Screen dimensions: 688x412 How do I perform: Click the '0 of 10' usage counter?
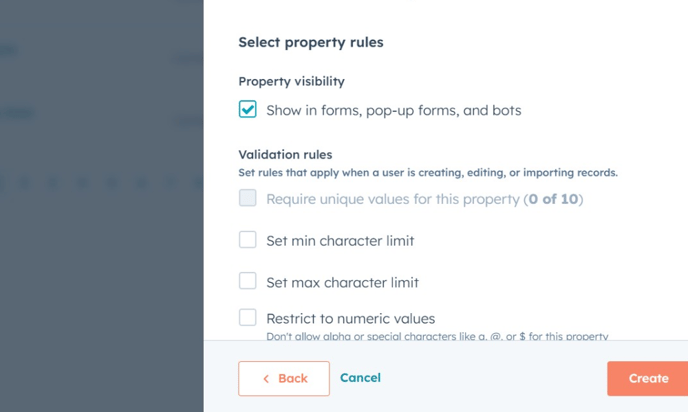point(553,199)
